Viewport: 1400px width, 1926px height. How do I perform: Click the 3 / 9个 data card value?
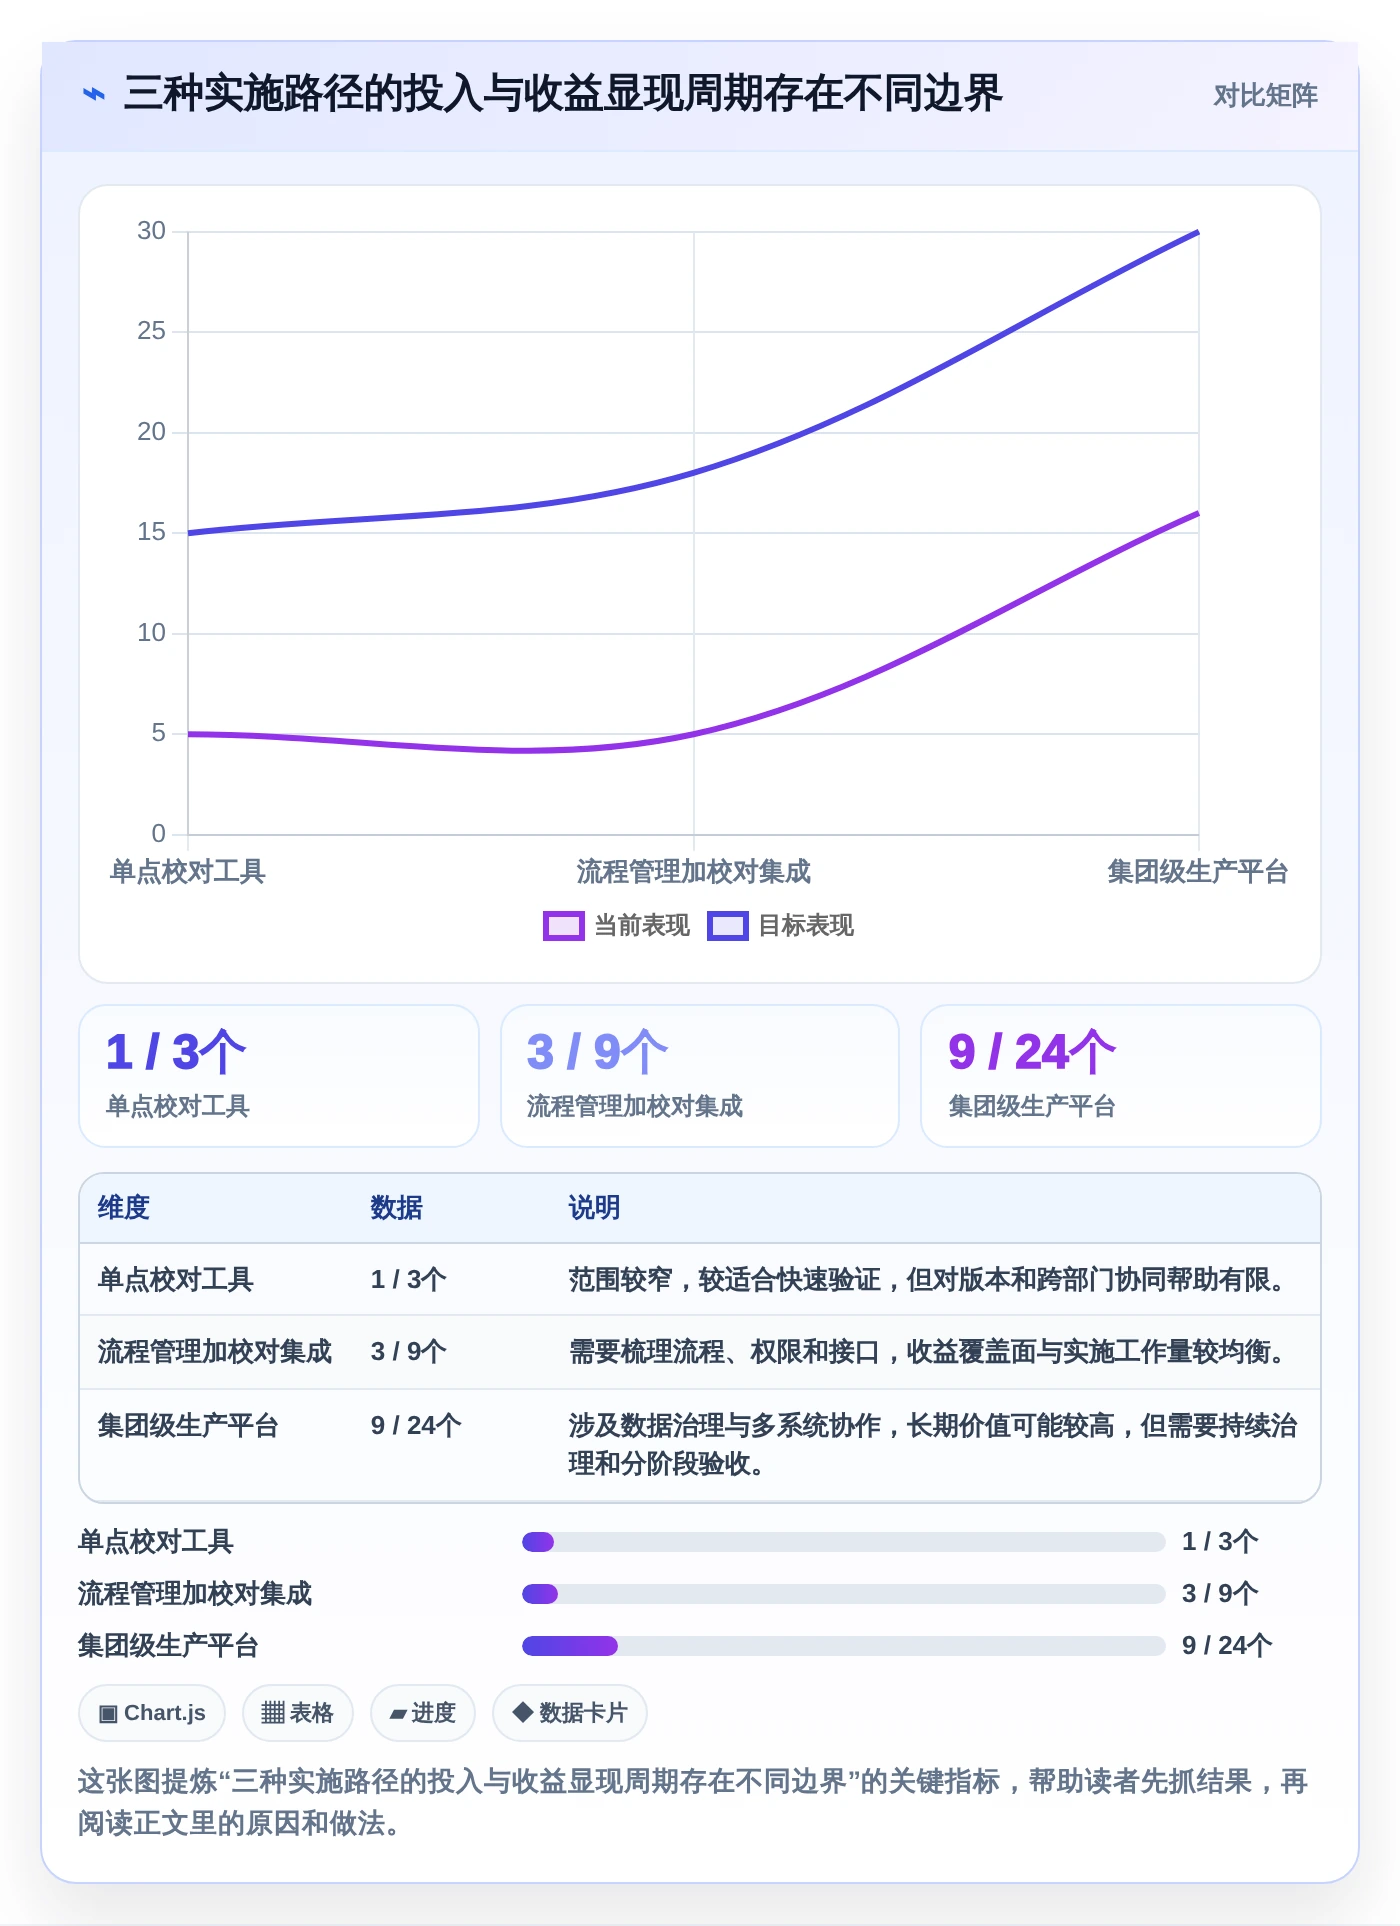coord(597,1052)
